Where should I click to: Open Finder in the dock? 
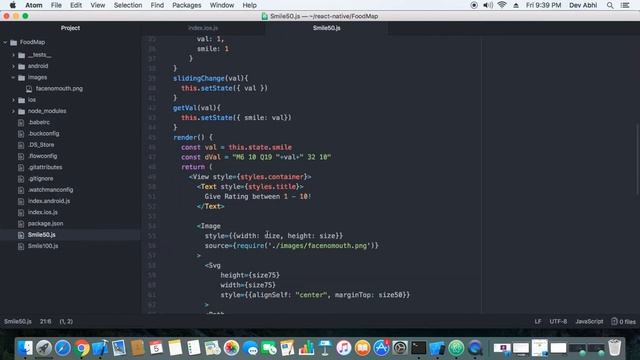(x=25, y=348)
